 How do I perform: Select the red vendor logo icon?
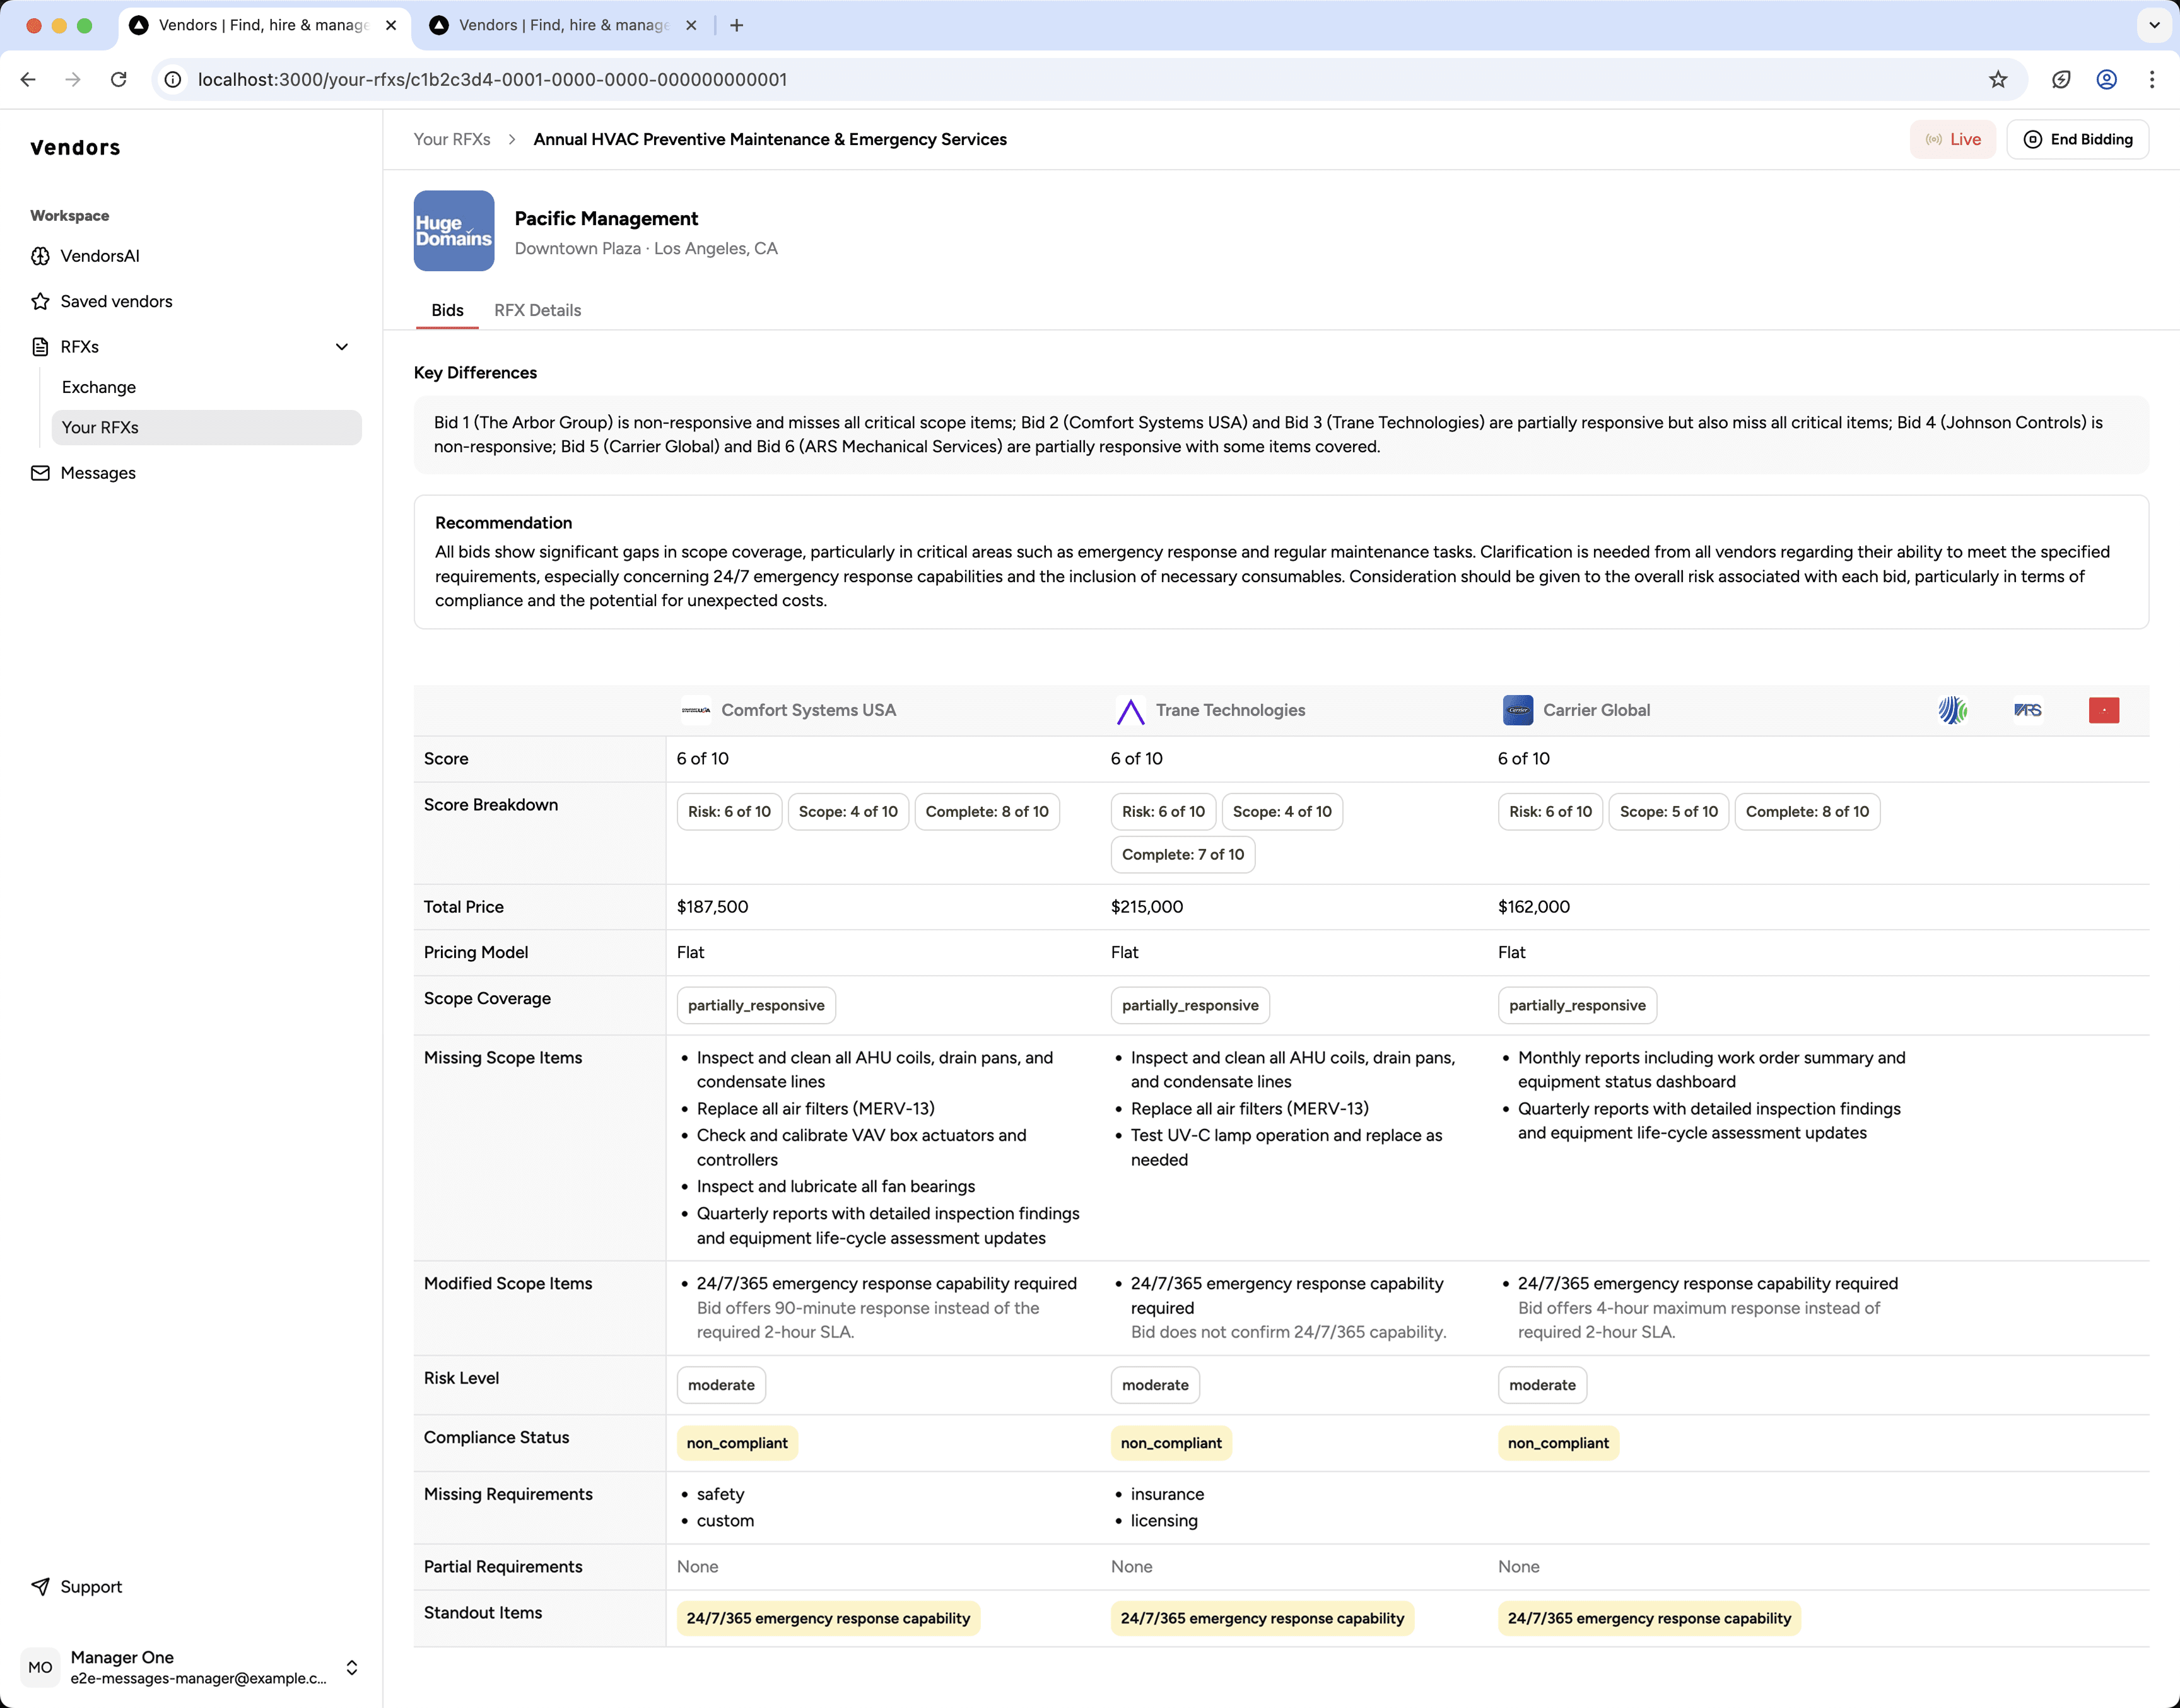click(2103, 710)
